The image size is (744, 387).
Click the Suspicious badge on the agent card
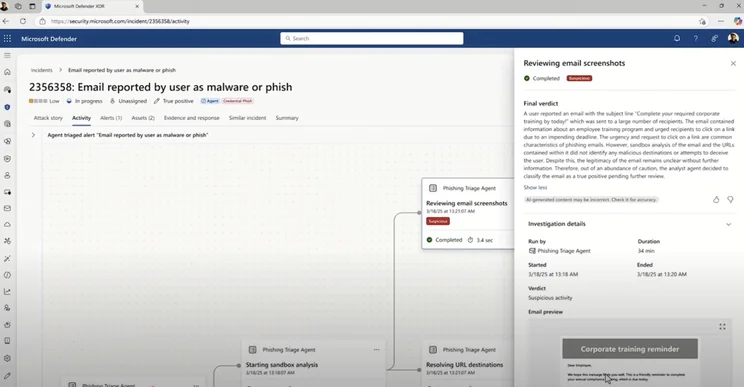pos(438,221)
